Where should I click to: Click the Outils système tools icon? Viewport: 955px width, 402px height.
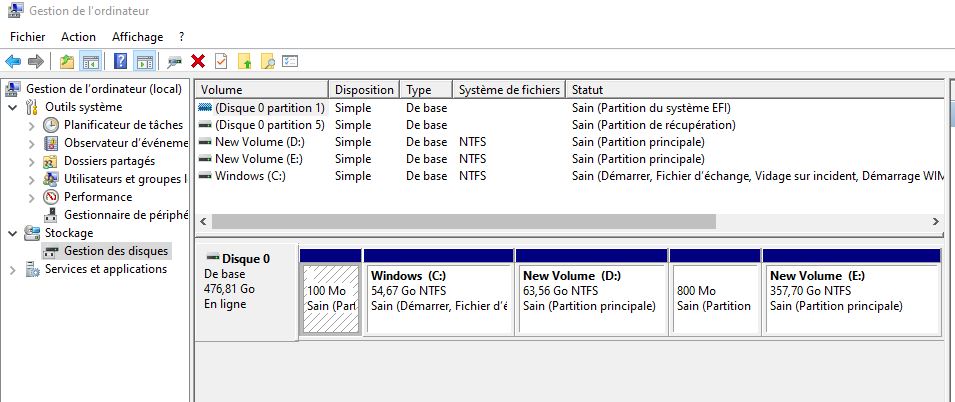tap(32, 107)
